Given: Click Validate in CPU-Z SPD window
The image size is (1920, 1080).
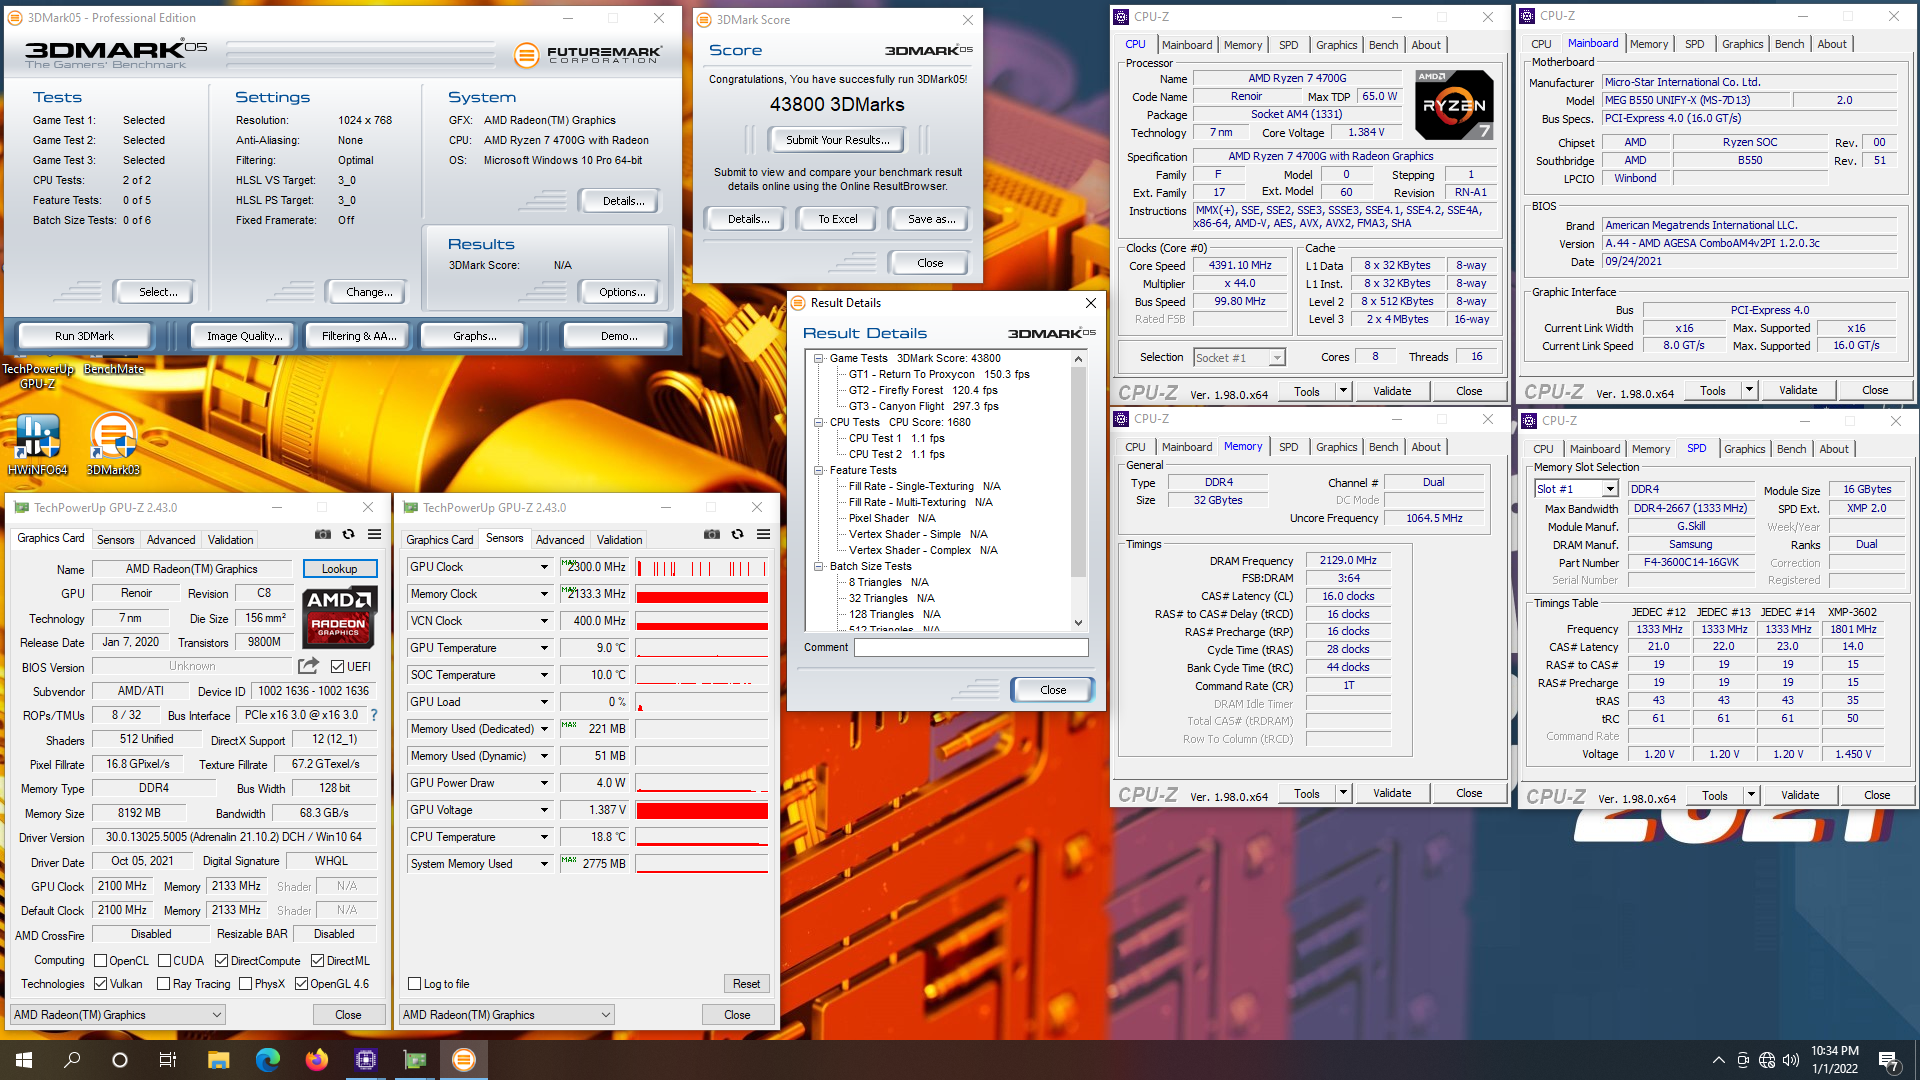Looking at the screenshot, I should point(1800,796).
